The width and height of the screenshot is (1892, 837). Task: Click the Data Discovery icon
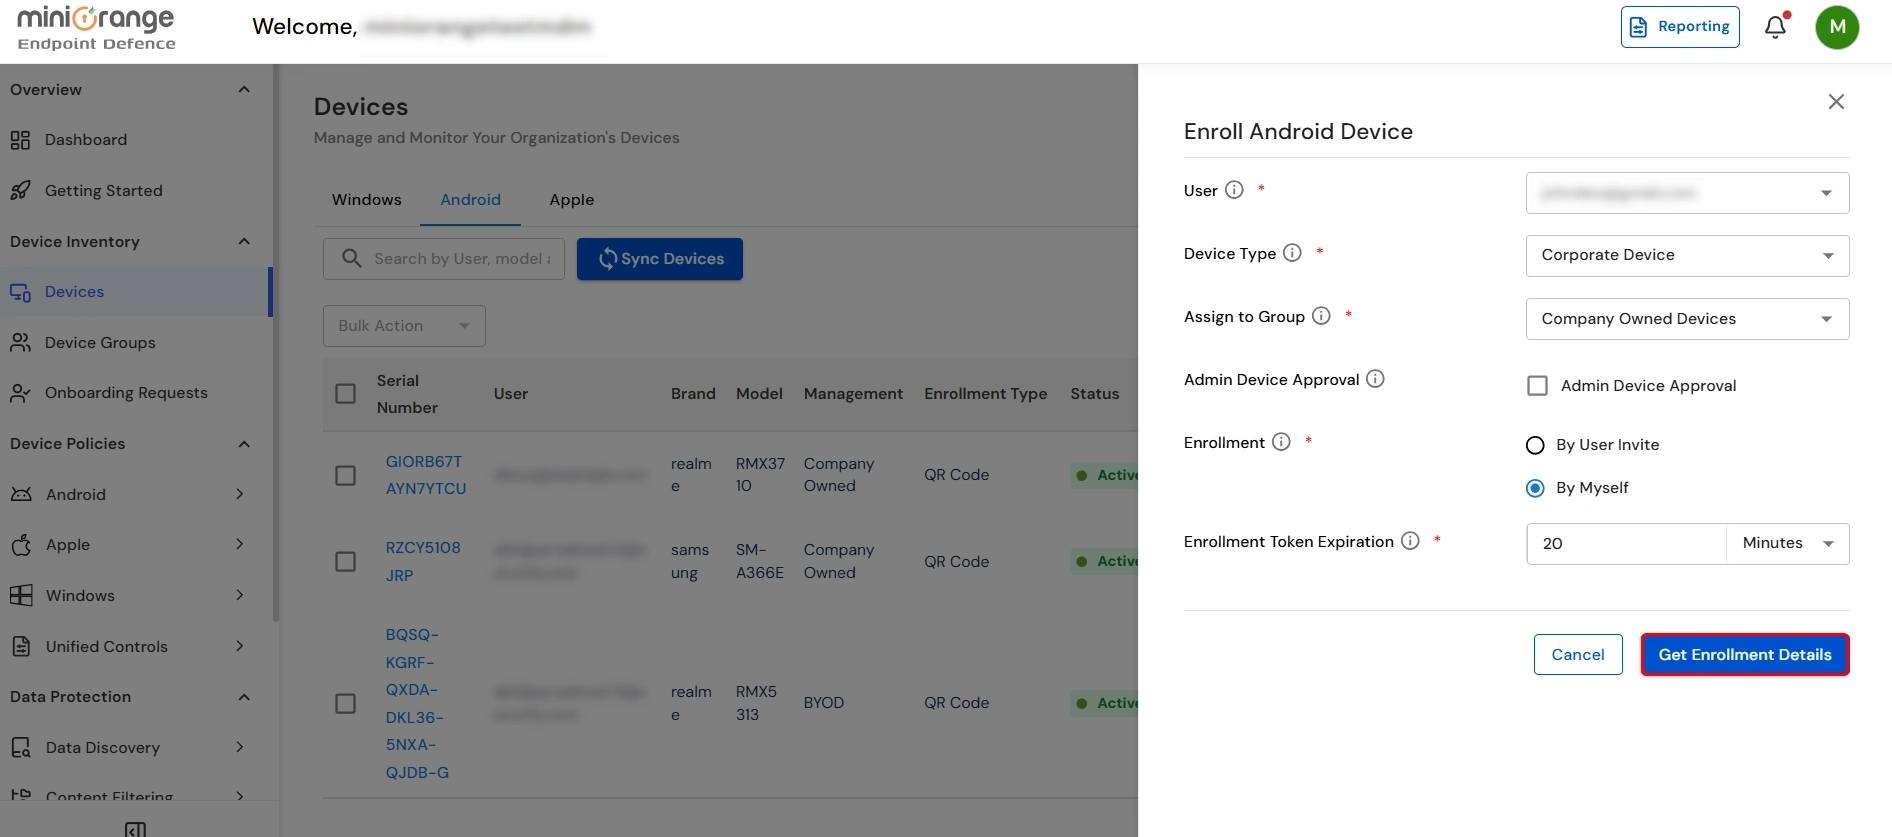click(21, 747)
